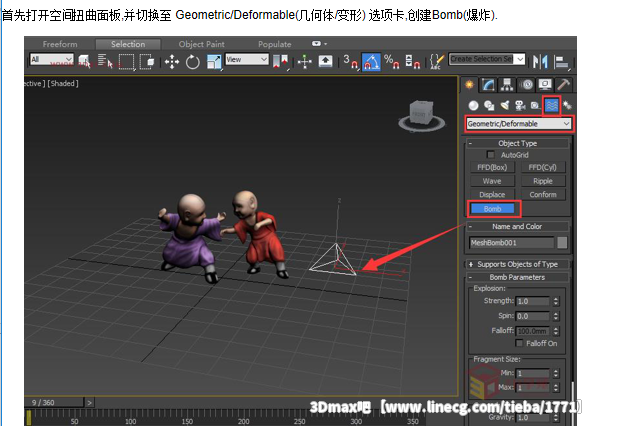
Task: Toggle Window/Crossing selection mode
Action: point(147,61)
